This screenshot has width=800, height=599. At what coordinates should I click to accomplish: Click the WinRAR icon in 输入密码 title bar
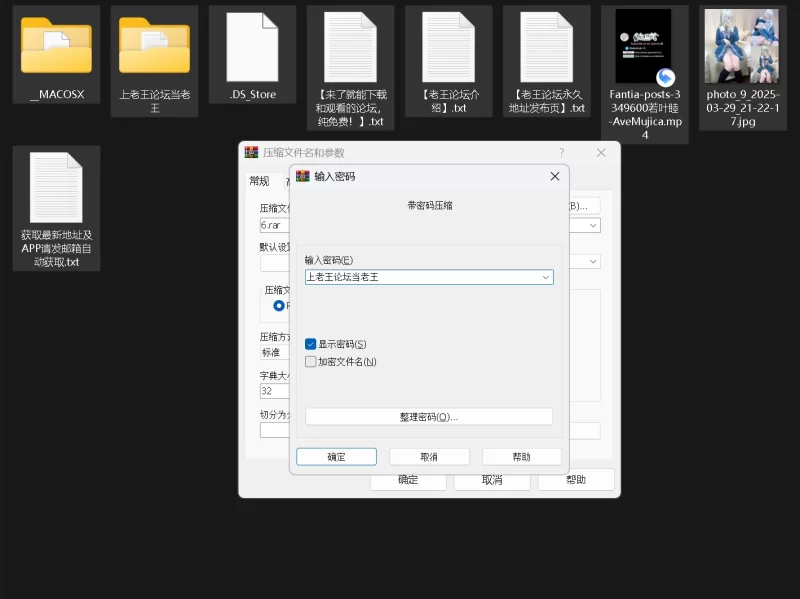point(302,177)
